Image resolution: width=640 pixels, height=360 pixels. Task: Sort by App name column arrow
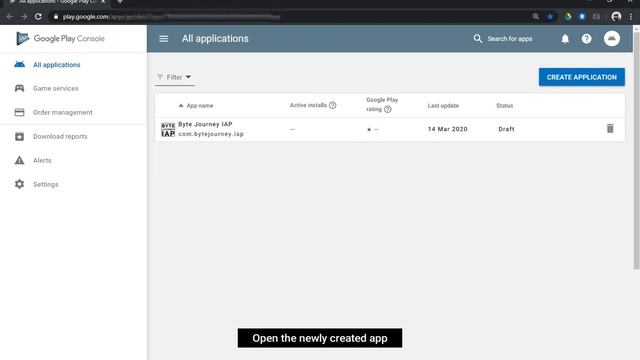click(181, 106)
